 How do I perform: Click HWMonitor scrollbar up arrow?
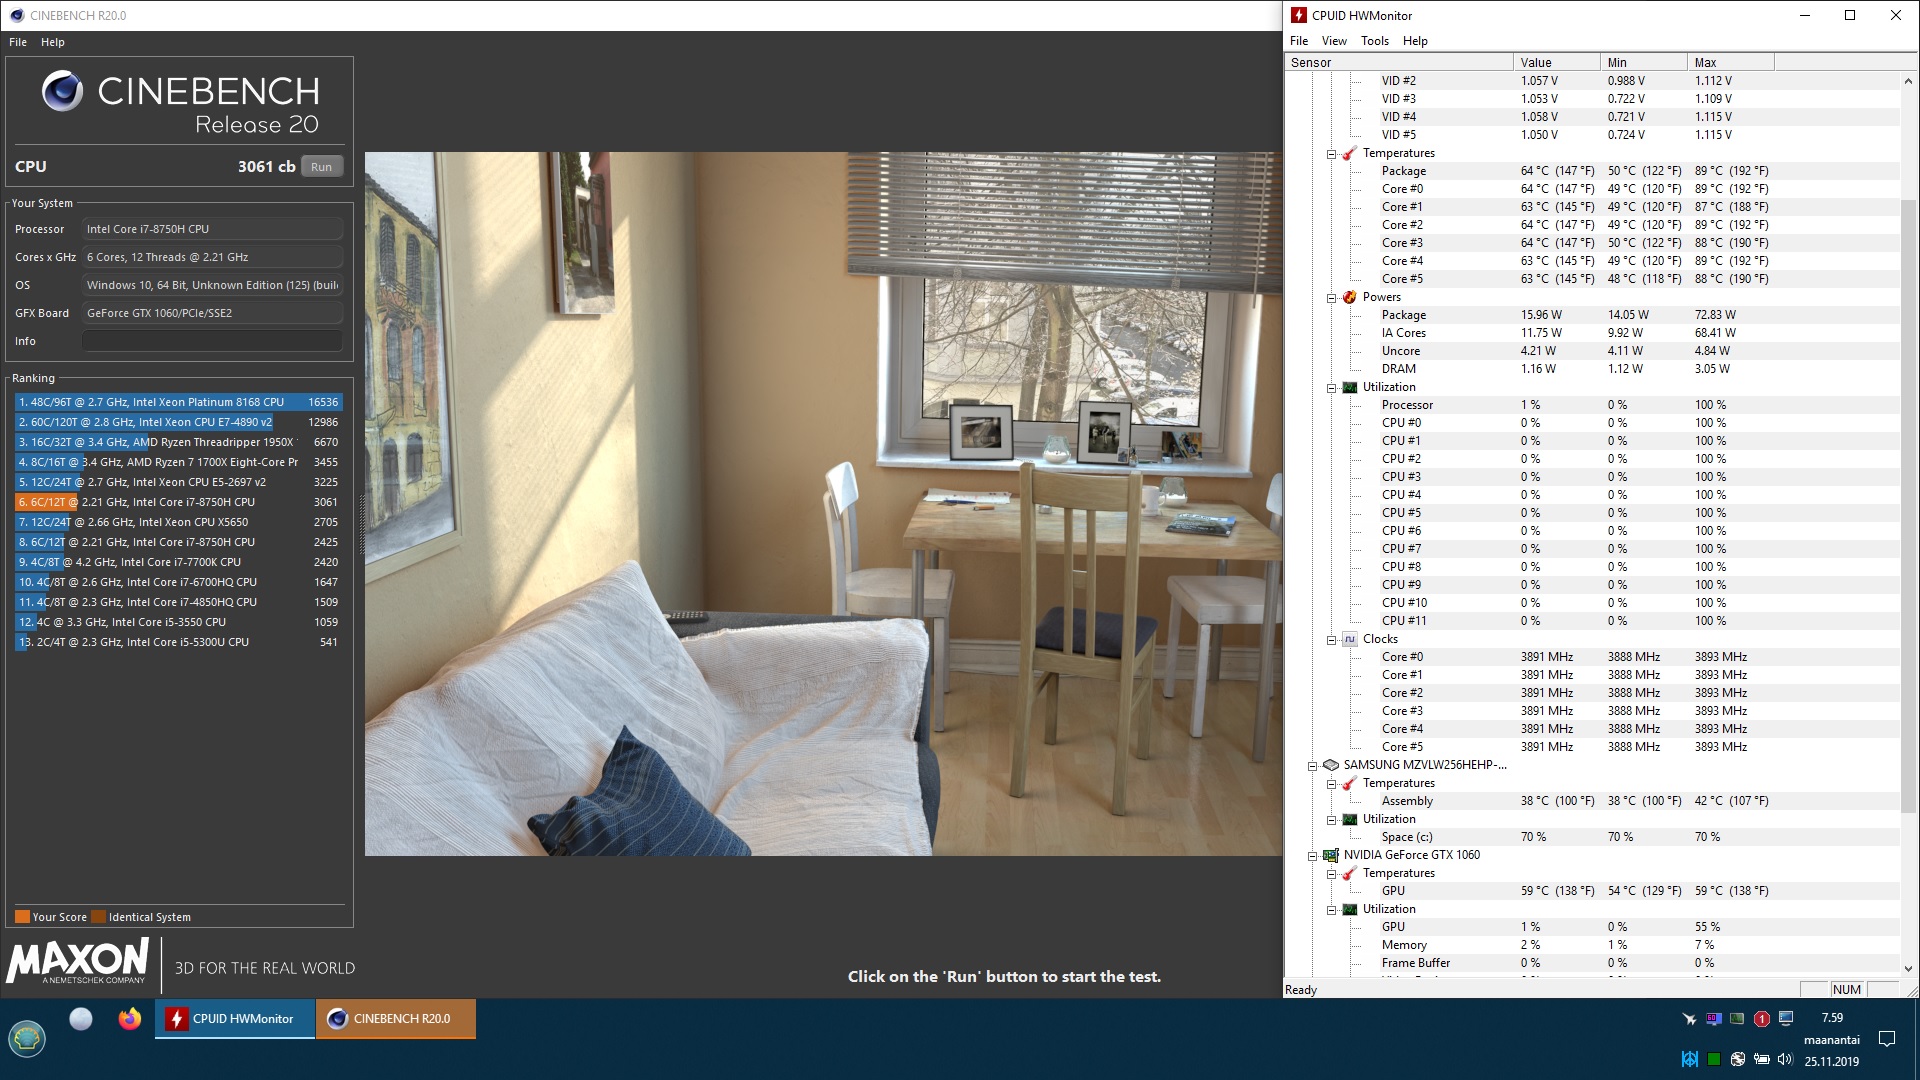coord(1908,81)
